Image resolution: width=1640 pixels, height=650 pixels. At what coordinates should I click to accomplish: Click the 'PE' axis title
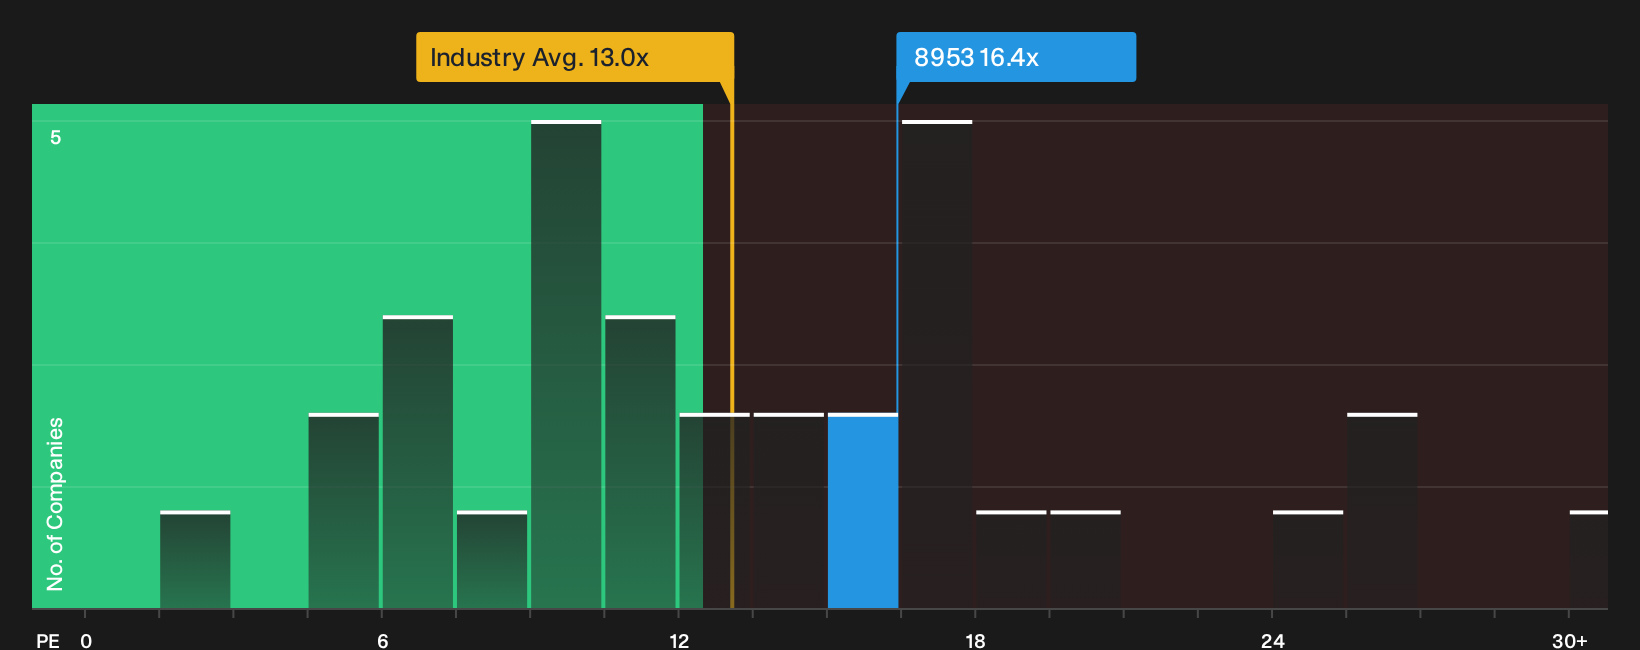48,640
